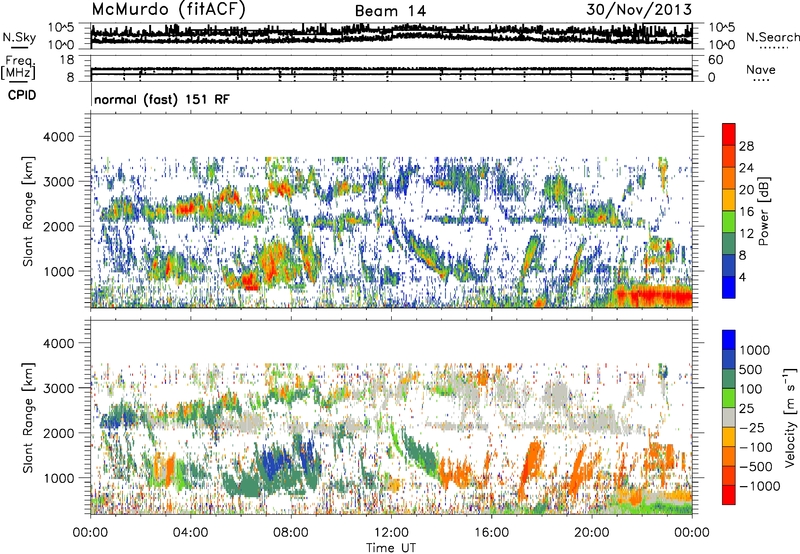Click the '-25' velocity colorbar tick

click(x=752, y=428)
